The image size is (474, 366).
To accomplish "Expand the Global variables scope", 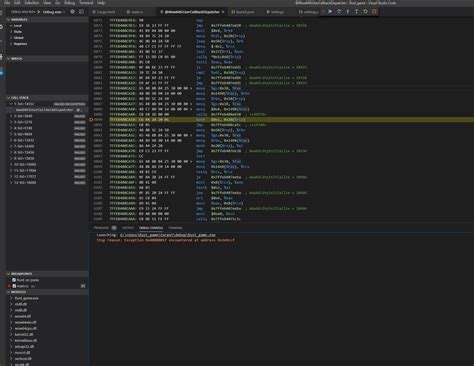I will point(47,38).
